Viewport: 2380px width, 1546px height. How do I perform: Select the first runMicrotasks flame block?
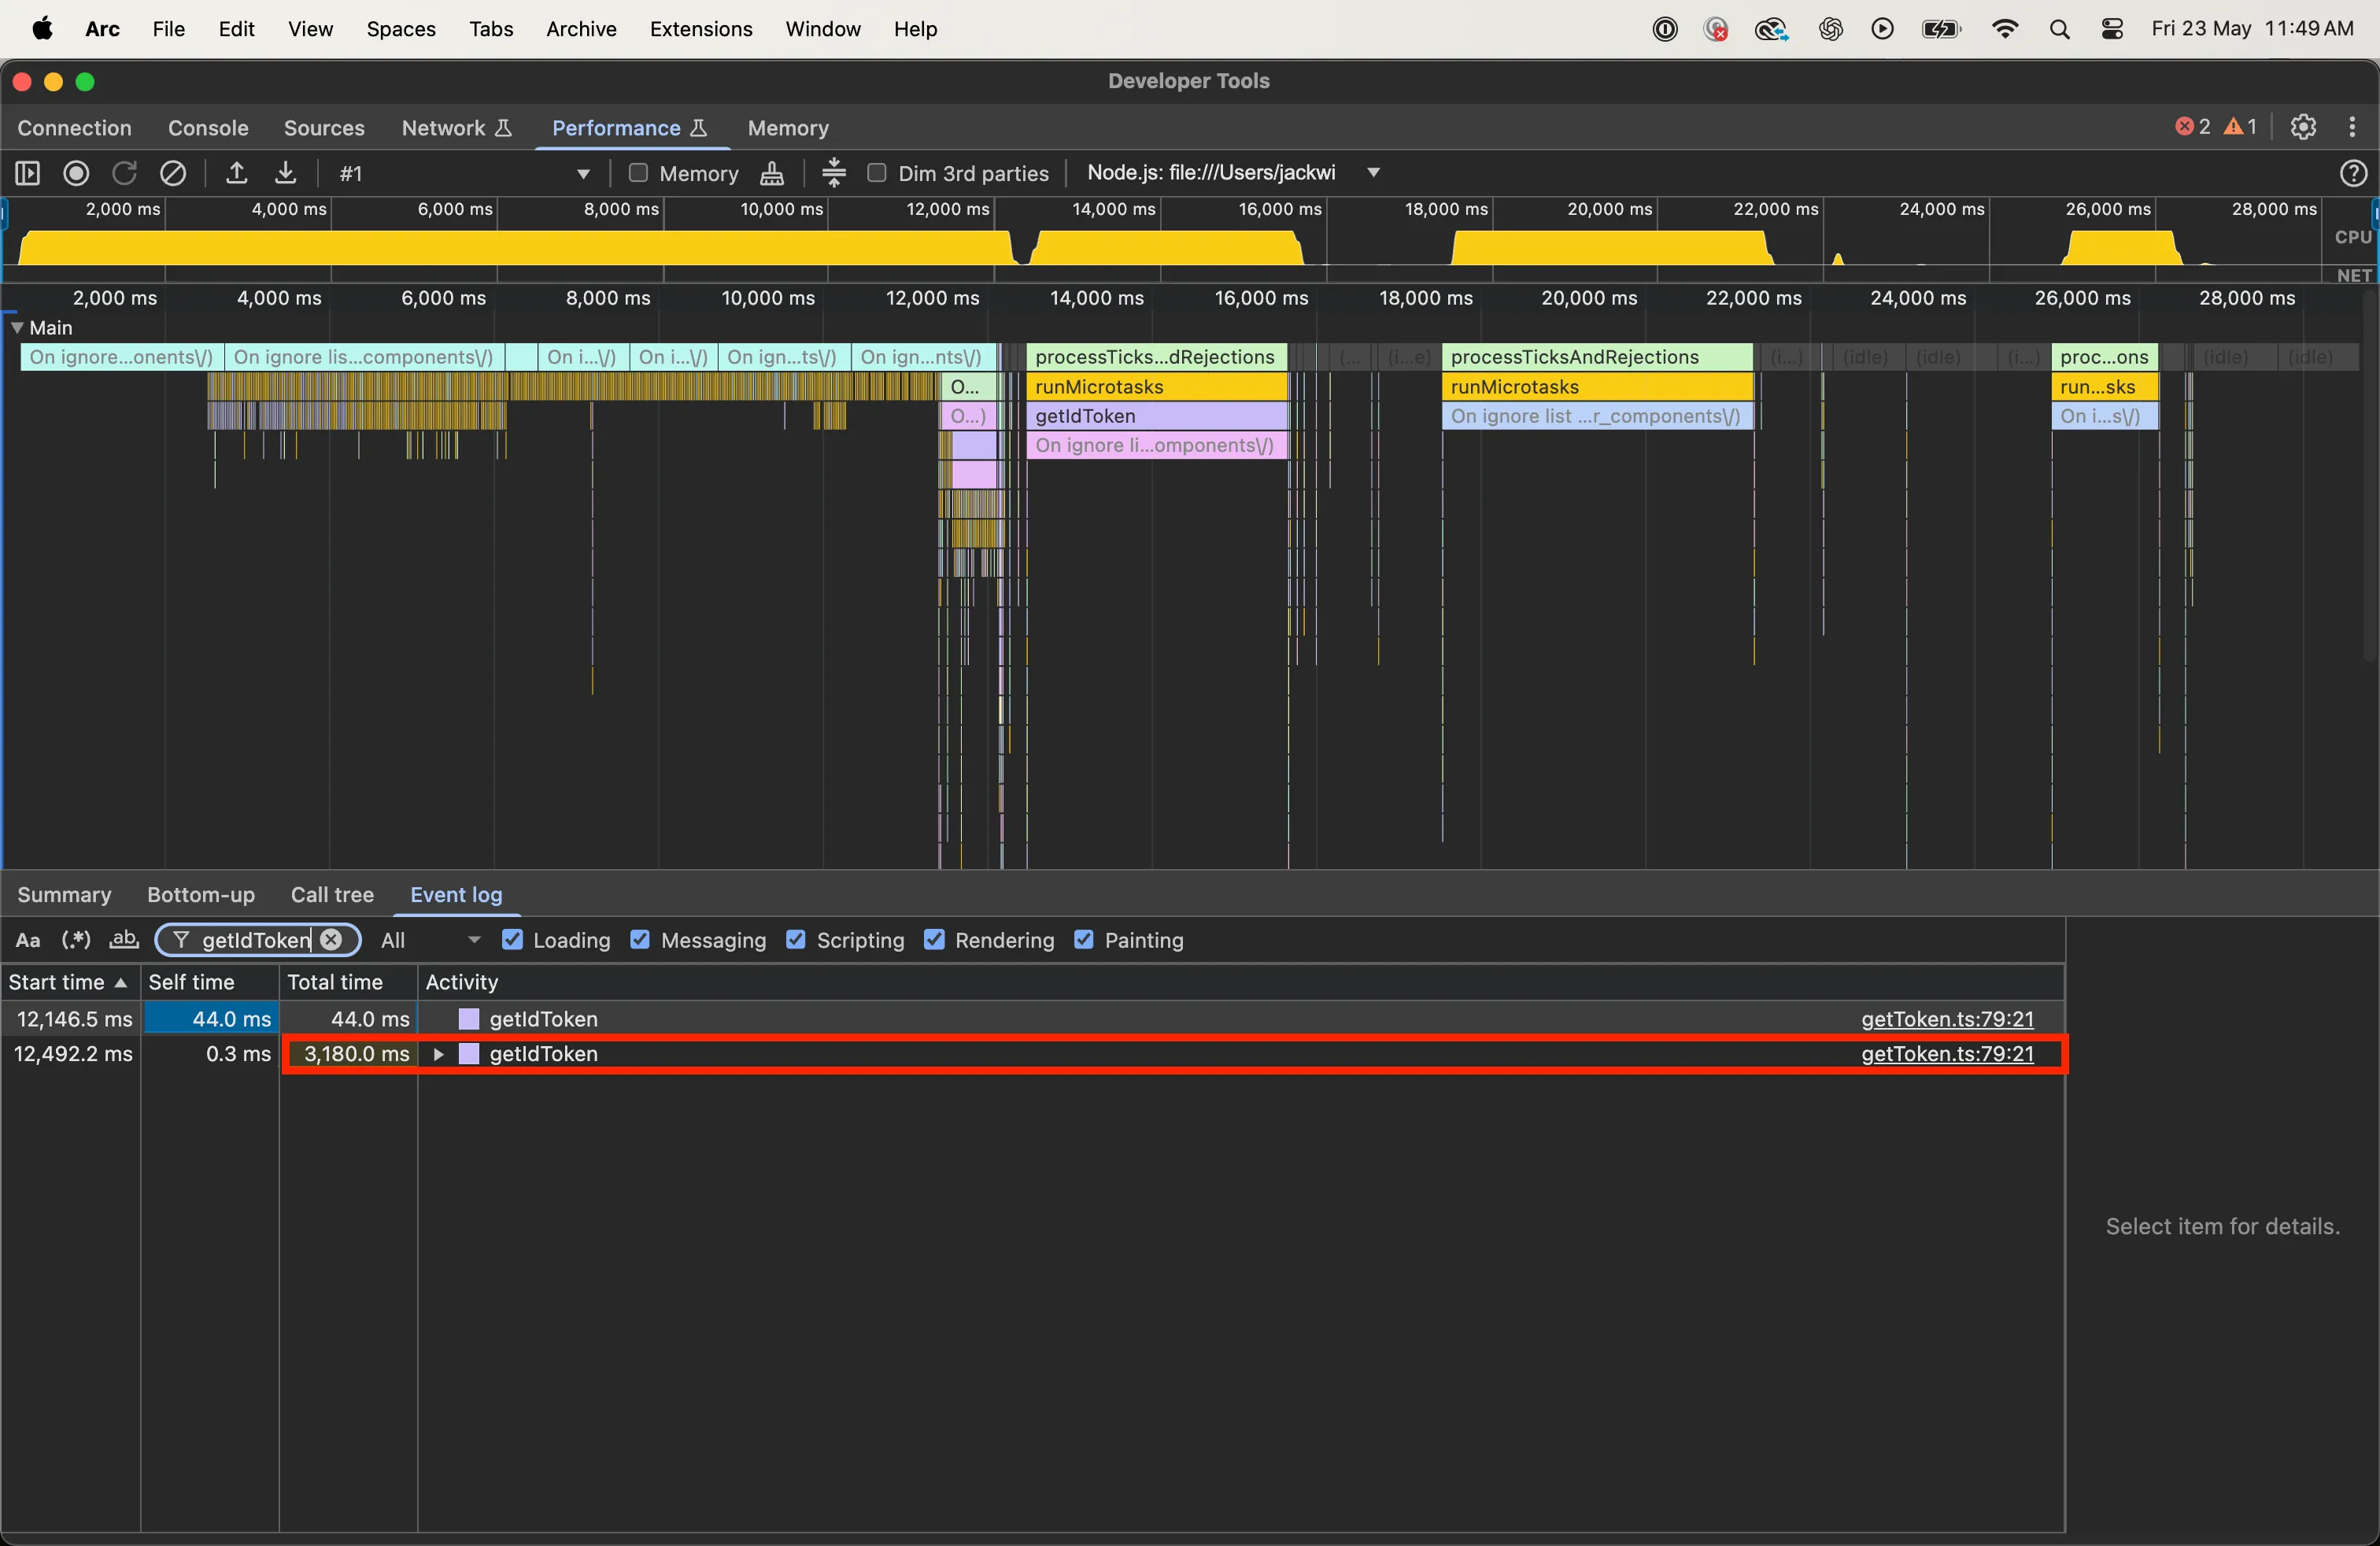[x=1157, y=387]
